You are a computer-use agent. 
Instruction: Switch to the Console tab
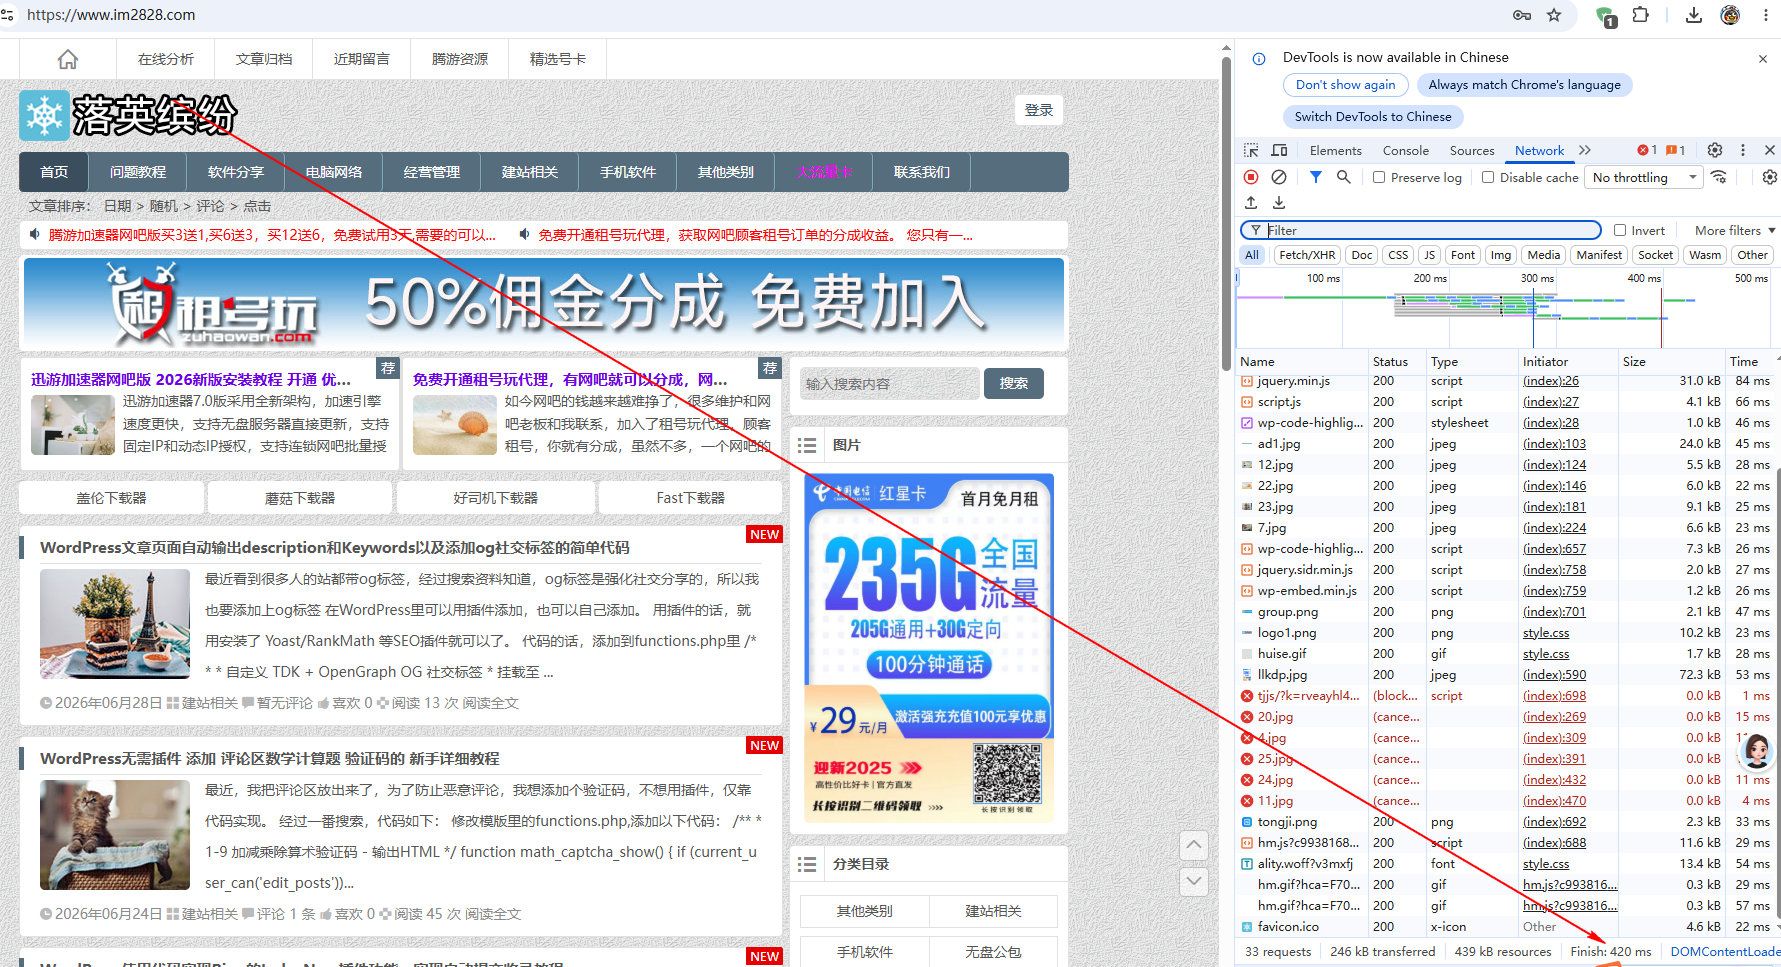(1405, 150)
